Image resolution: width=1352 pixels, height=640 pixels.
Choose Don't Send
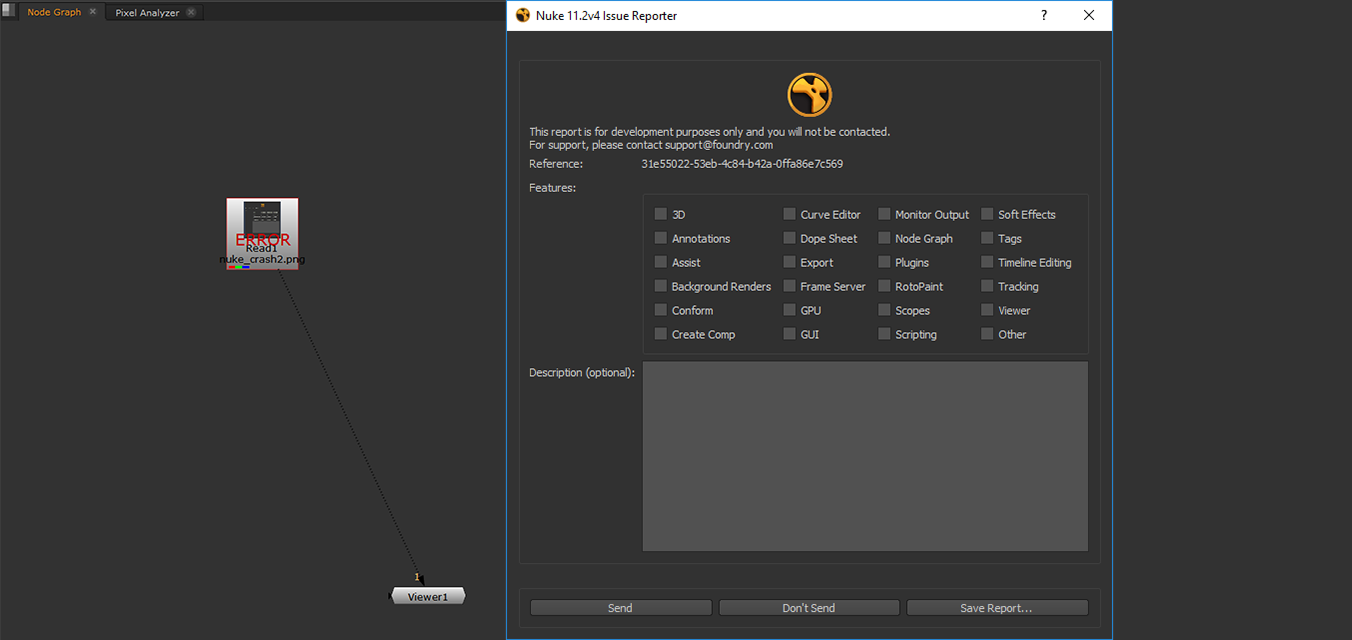pos(809,608)
